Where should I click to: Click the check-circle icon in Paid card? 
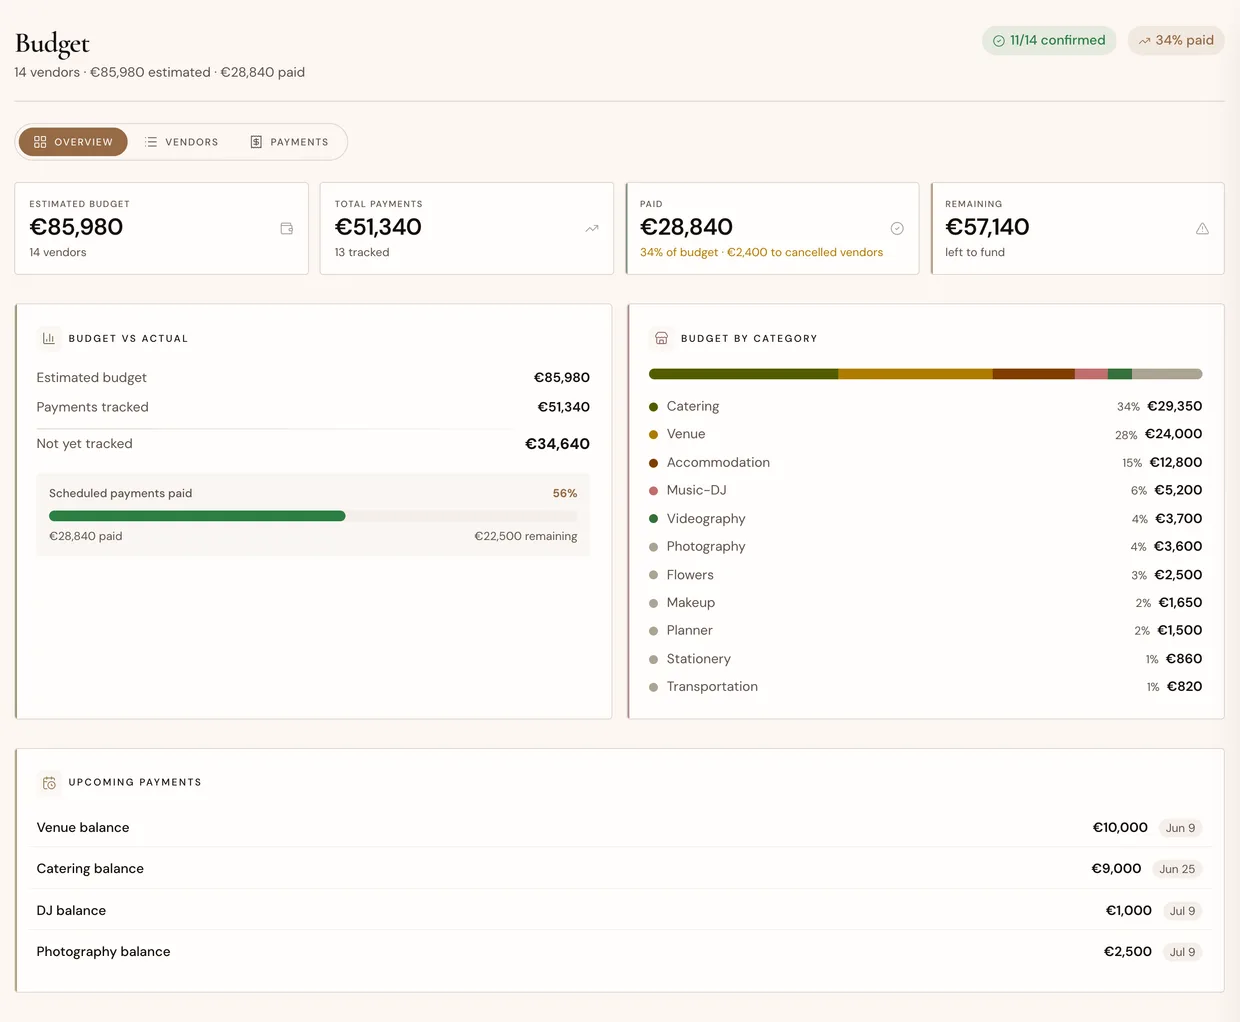pos(897,228)
